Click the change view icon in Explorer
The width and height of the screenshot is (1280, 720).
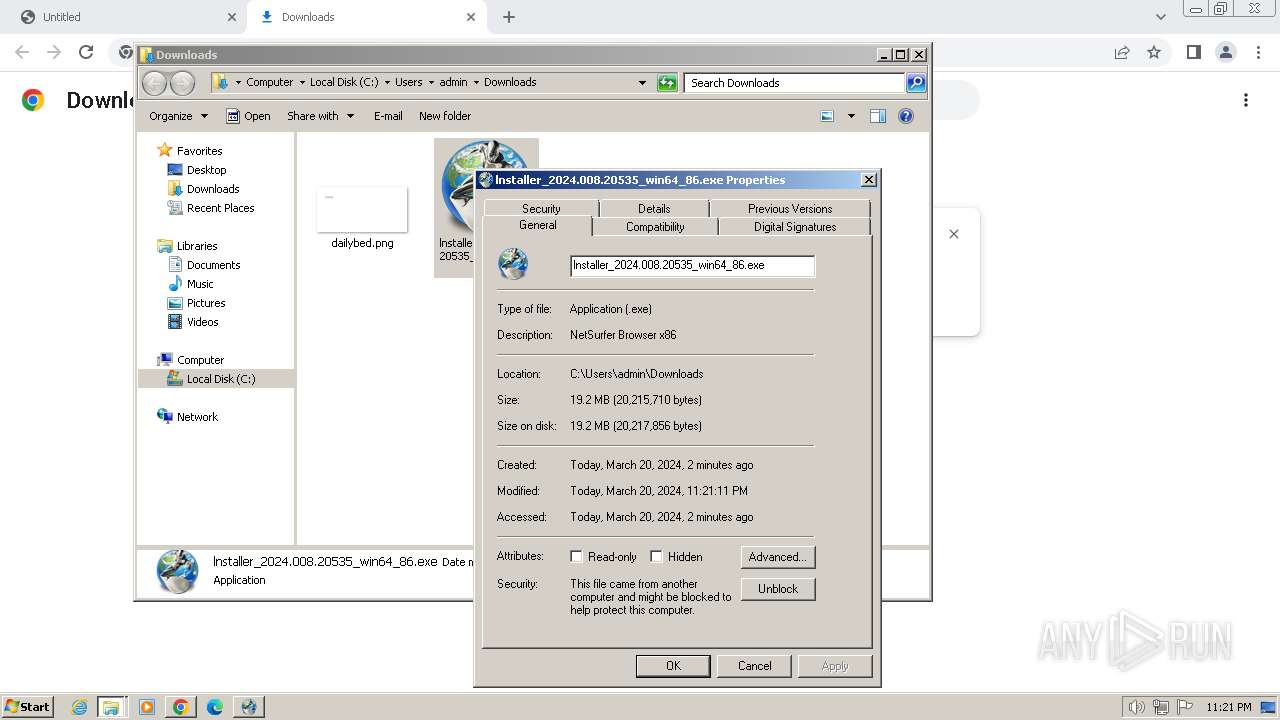[827, 116]
